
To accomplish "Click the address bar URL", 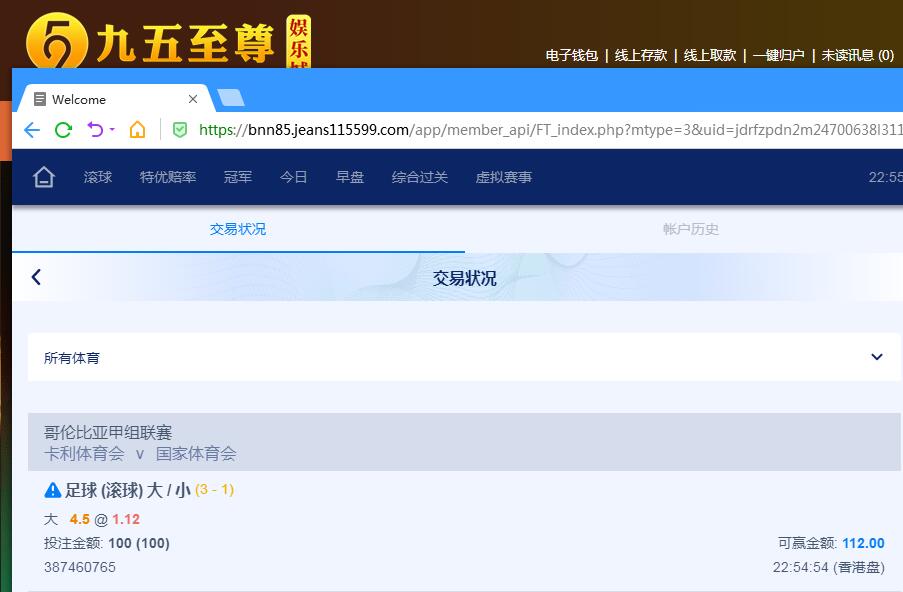I will tap(550, 130).
